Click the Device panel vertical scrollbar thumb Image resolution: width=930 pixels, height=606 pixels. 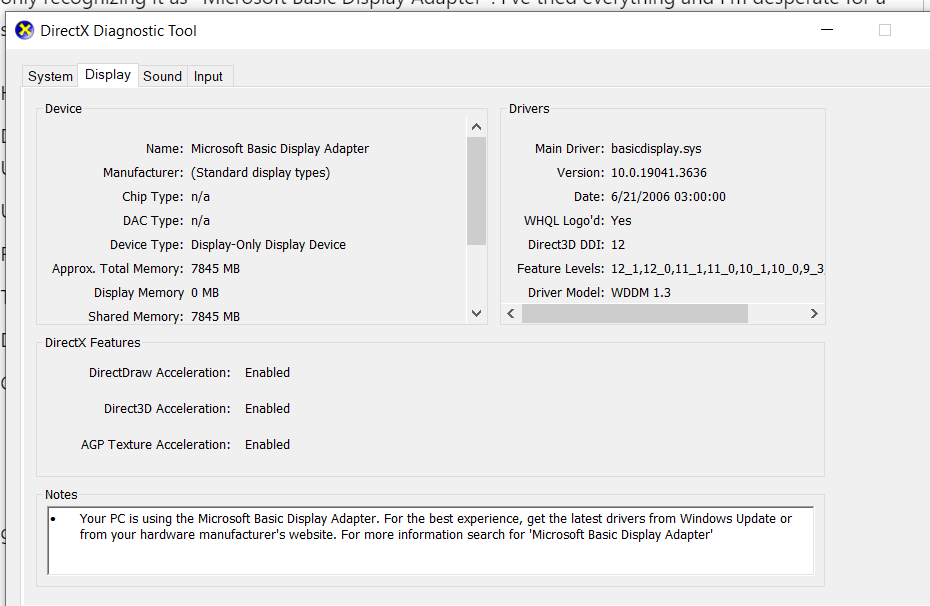476,191
